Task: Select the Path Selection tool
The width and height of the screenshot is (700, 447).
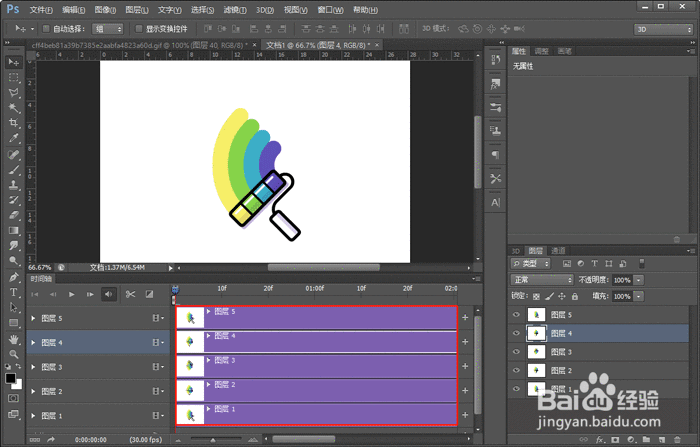Action: click(13, 308)
